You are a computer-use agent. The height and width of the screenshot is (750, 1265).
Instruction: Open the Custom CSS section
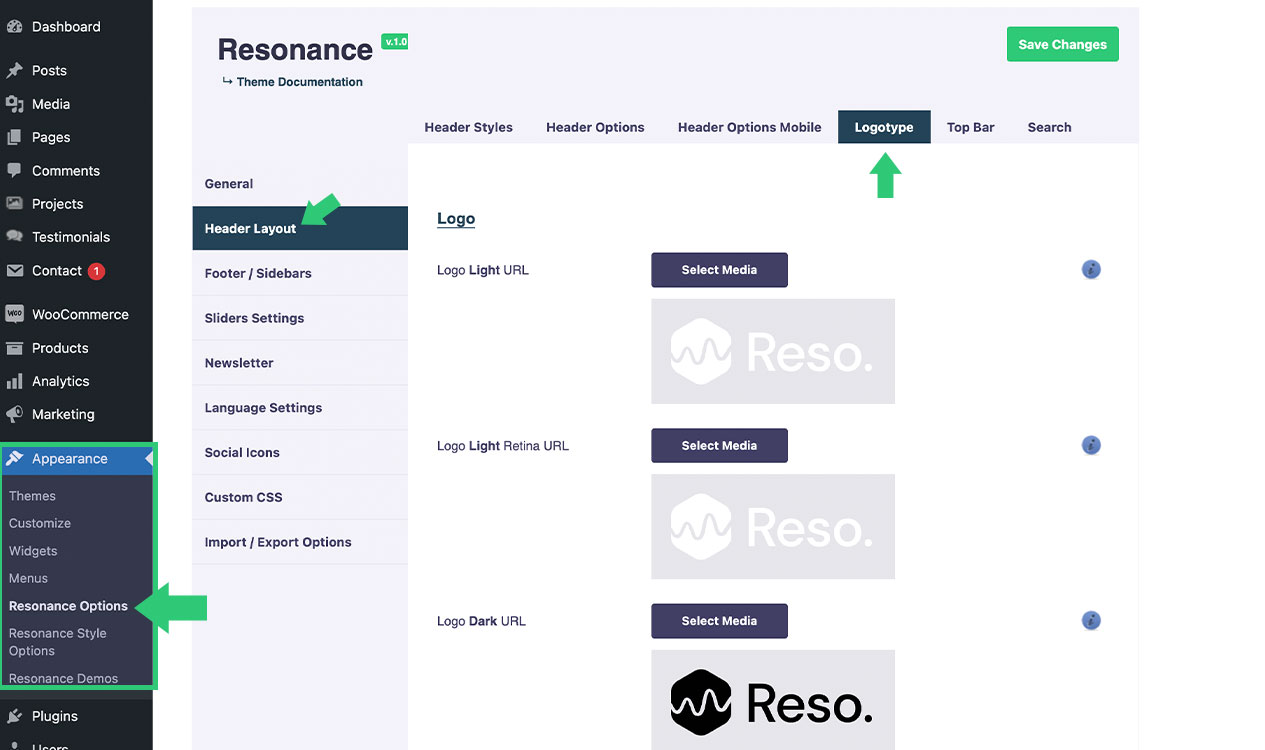pyautogui.click(x=243, y=497)
